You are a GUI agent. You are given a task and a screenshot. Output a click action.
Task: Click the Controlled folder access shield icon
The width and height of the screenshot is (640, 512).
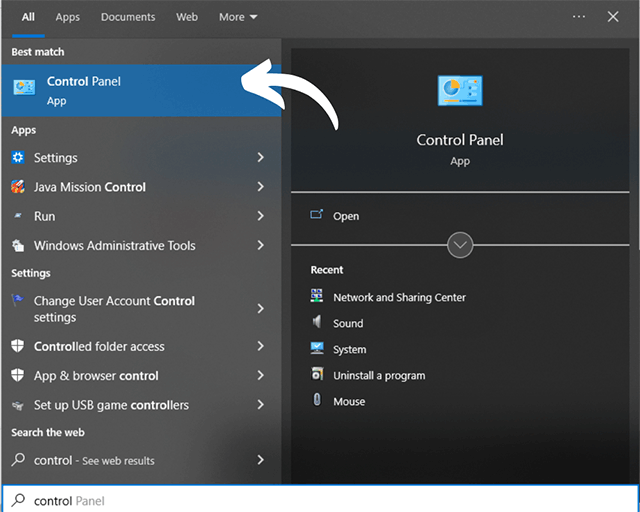coord(18,346)
